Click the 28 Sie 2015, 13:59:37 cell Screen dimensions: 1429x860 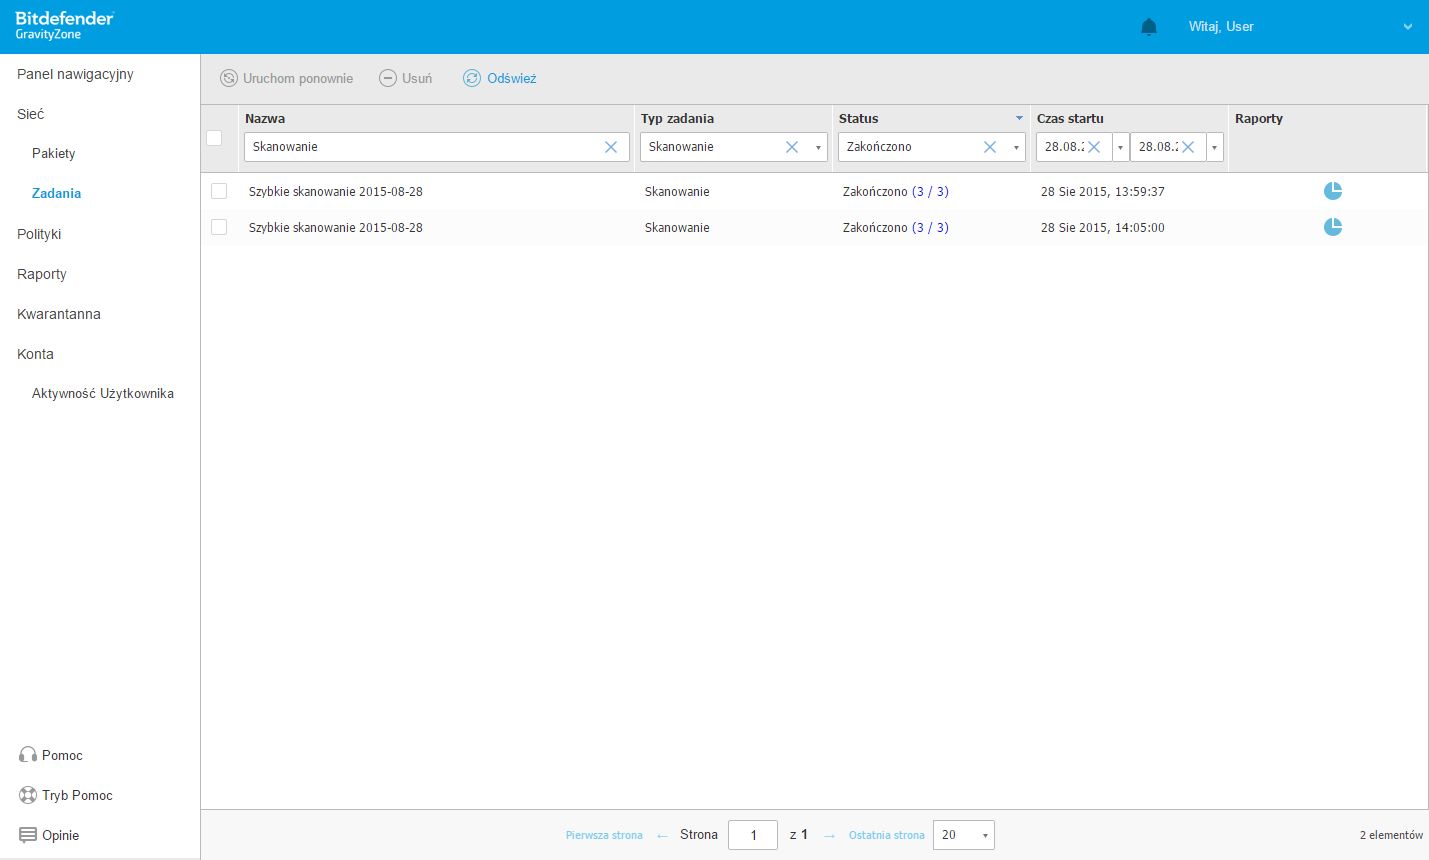[x=1103, y=191]
